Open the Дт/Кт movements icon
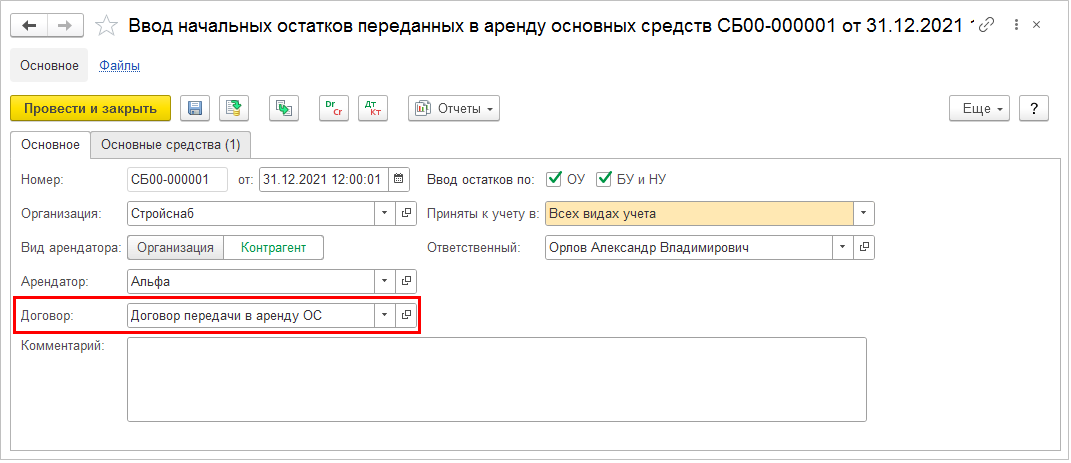This screenshot has width=1071, height=463. point(373,108)
